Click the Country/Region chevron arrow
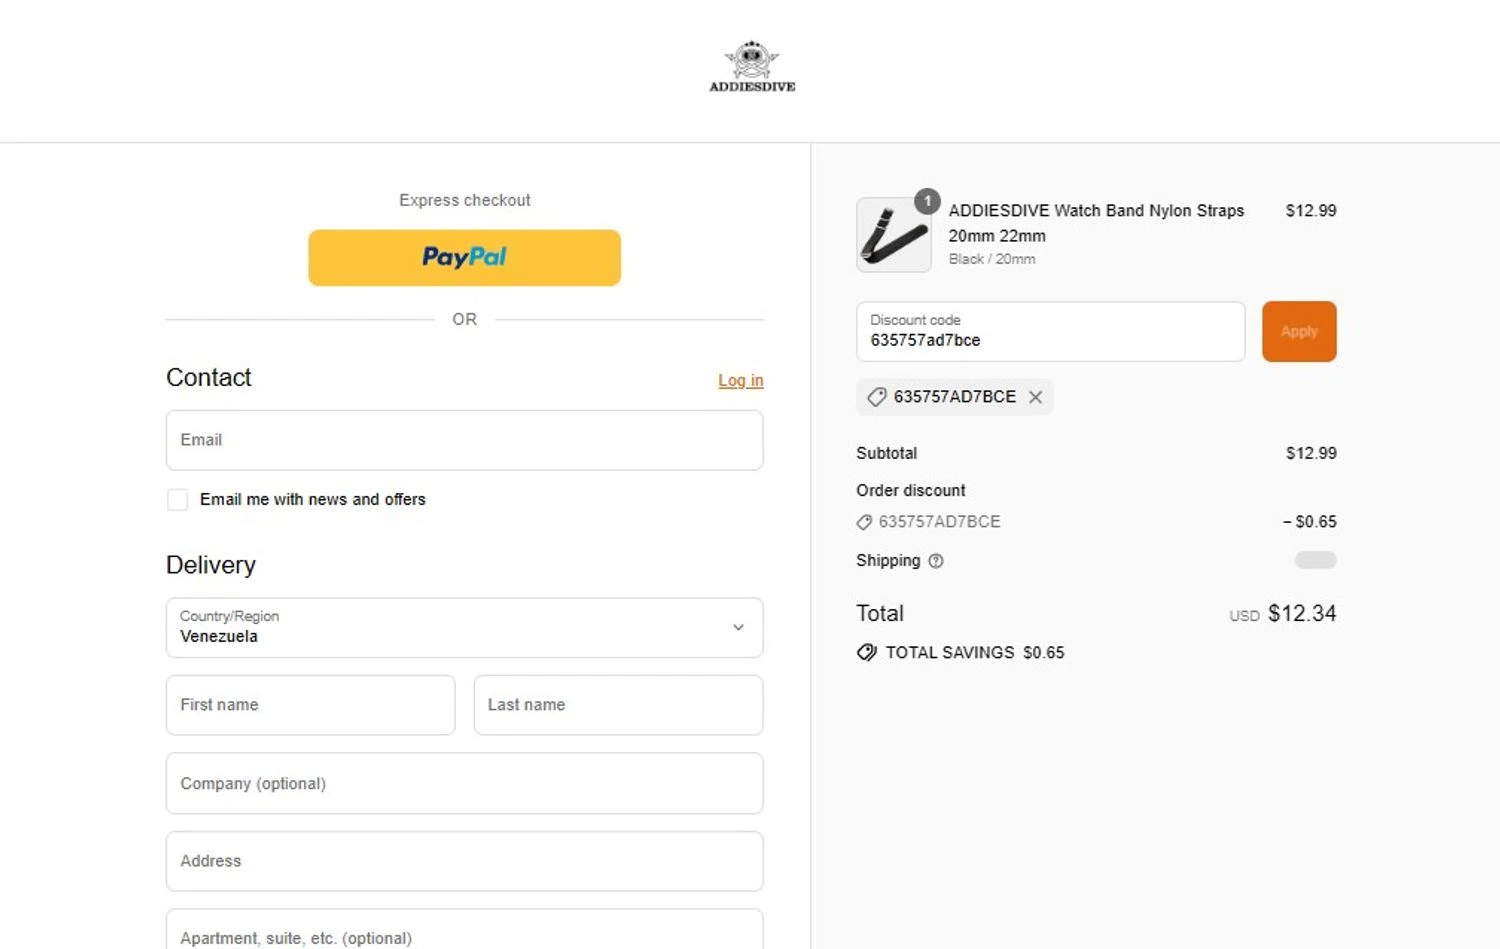1500x949 pixels. click(738, 628)
